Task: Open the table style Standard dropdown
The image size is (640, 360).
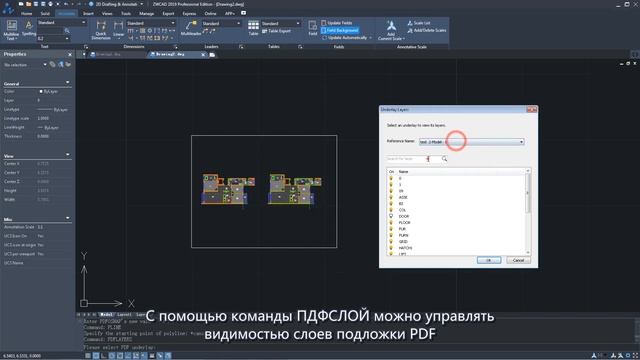Action: pos(281,23)
